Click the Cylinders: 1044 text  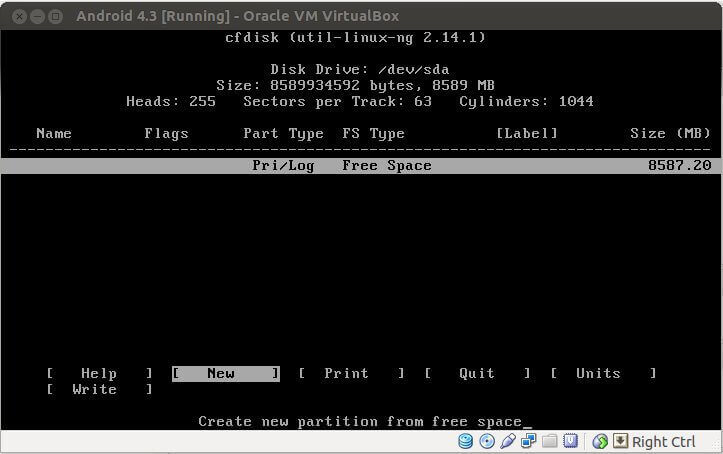click(527, 101)
